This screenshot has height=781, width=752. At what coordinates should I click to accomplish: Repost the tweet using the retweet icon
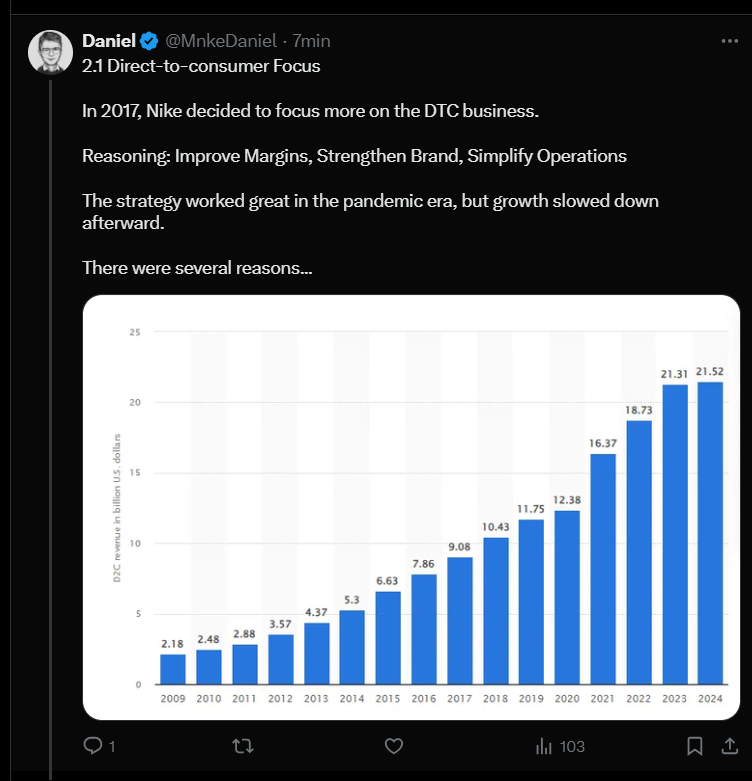click(x=242, y=746)
